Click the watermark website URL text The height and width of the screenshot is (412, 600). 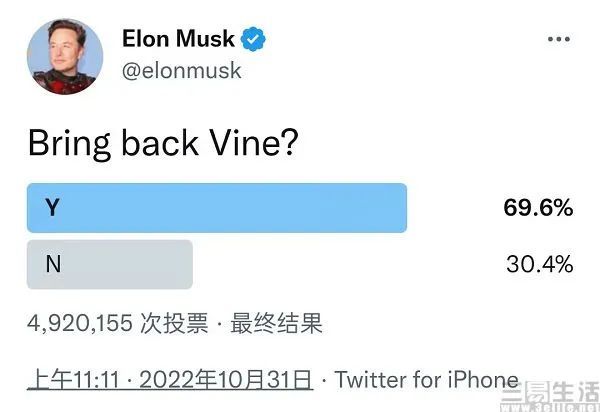(553, 405)
